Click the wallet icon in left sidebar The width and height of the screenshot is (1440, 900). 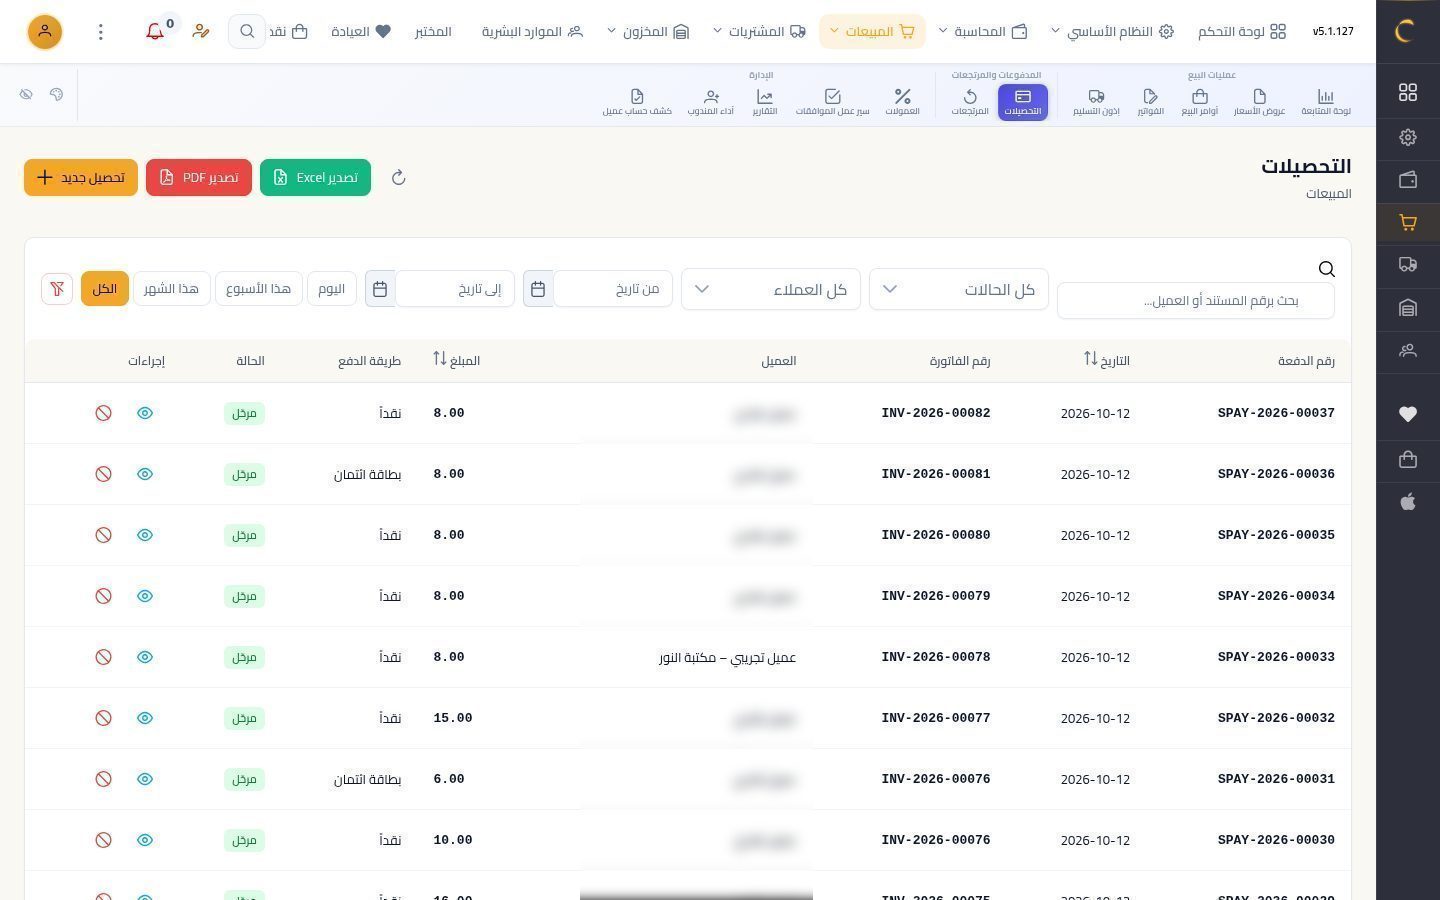[1408, 180]
